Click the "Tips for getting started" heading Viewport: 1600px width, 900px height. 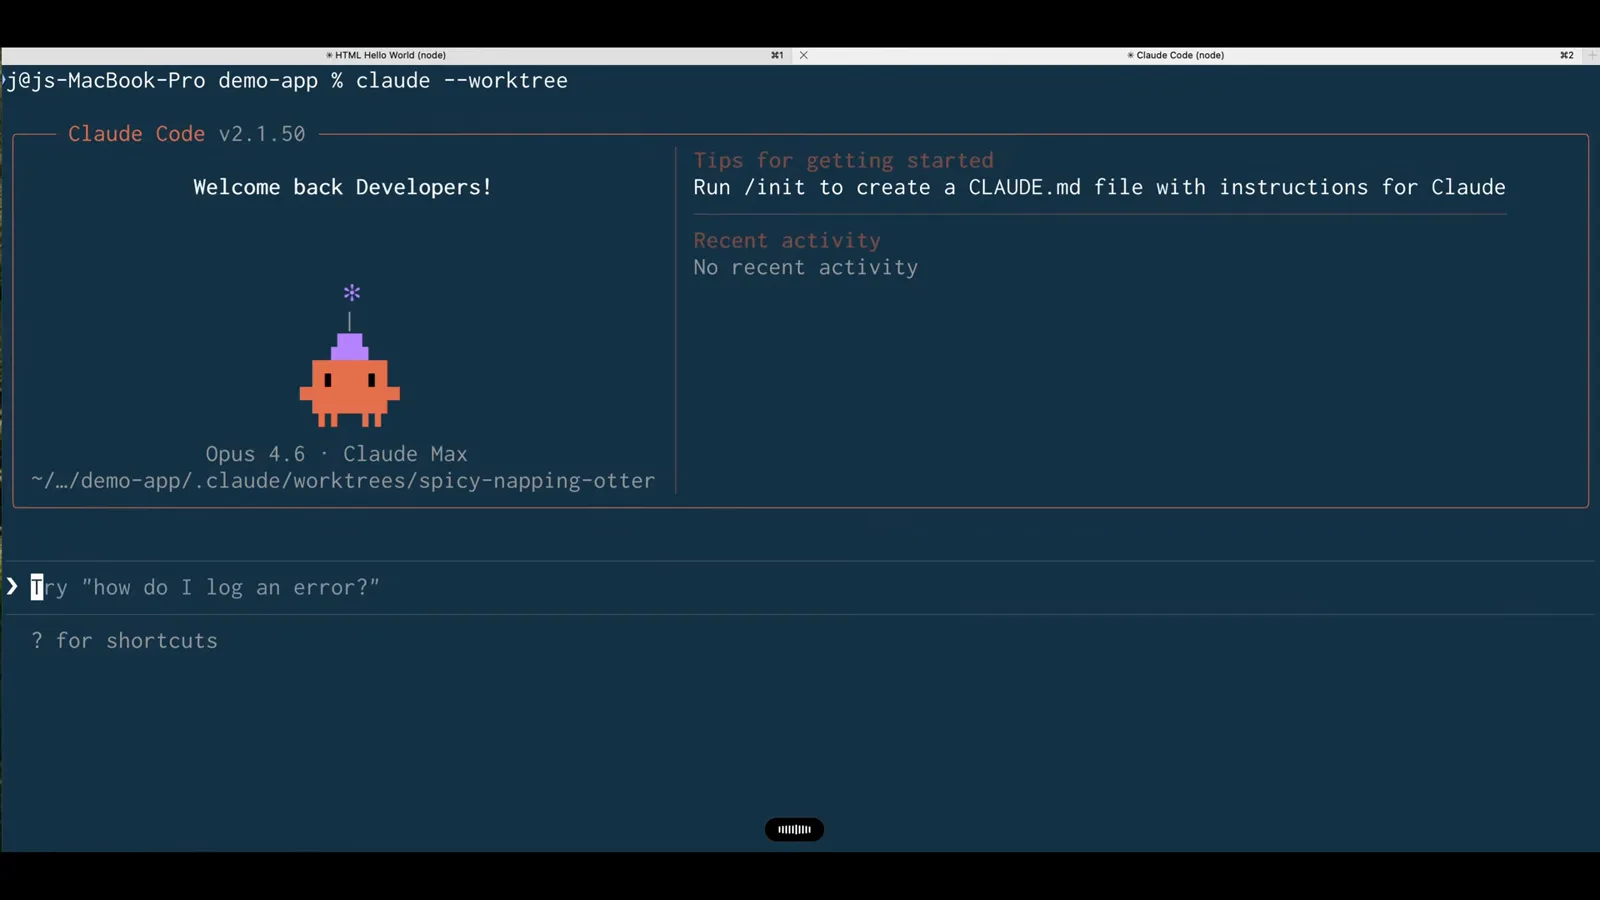[x=843, y=160]
